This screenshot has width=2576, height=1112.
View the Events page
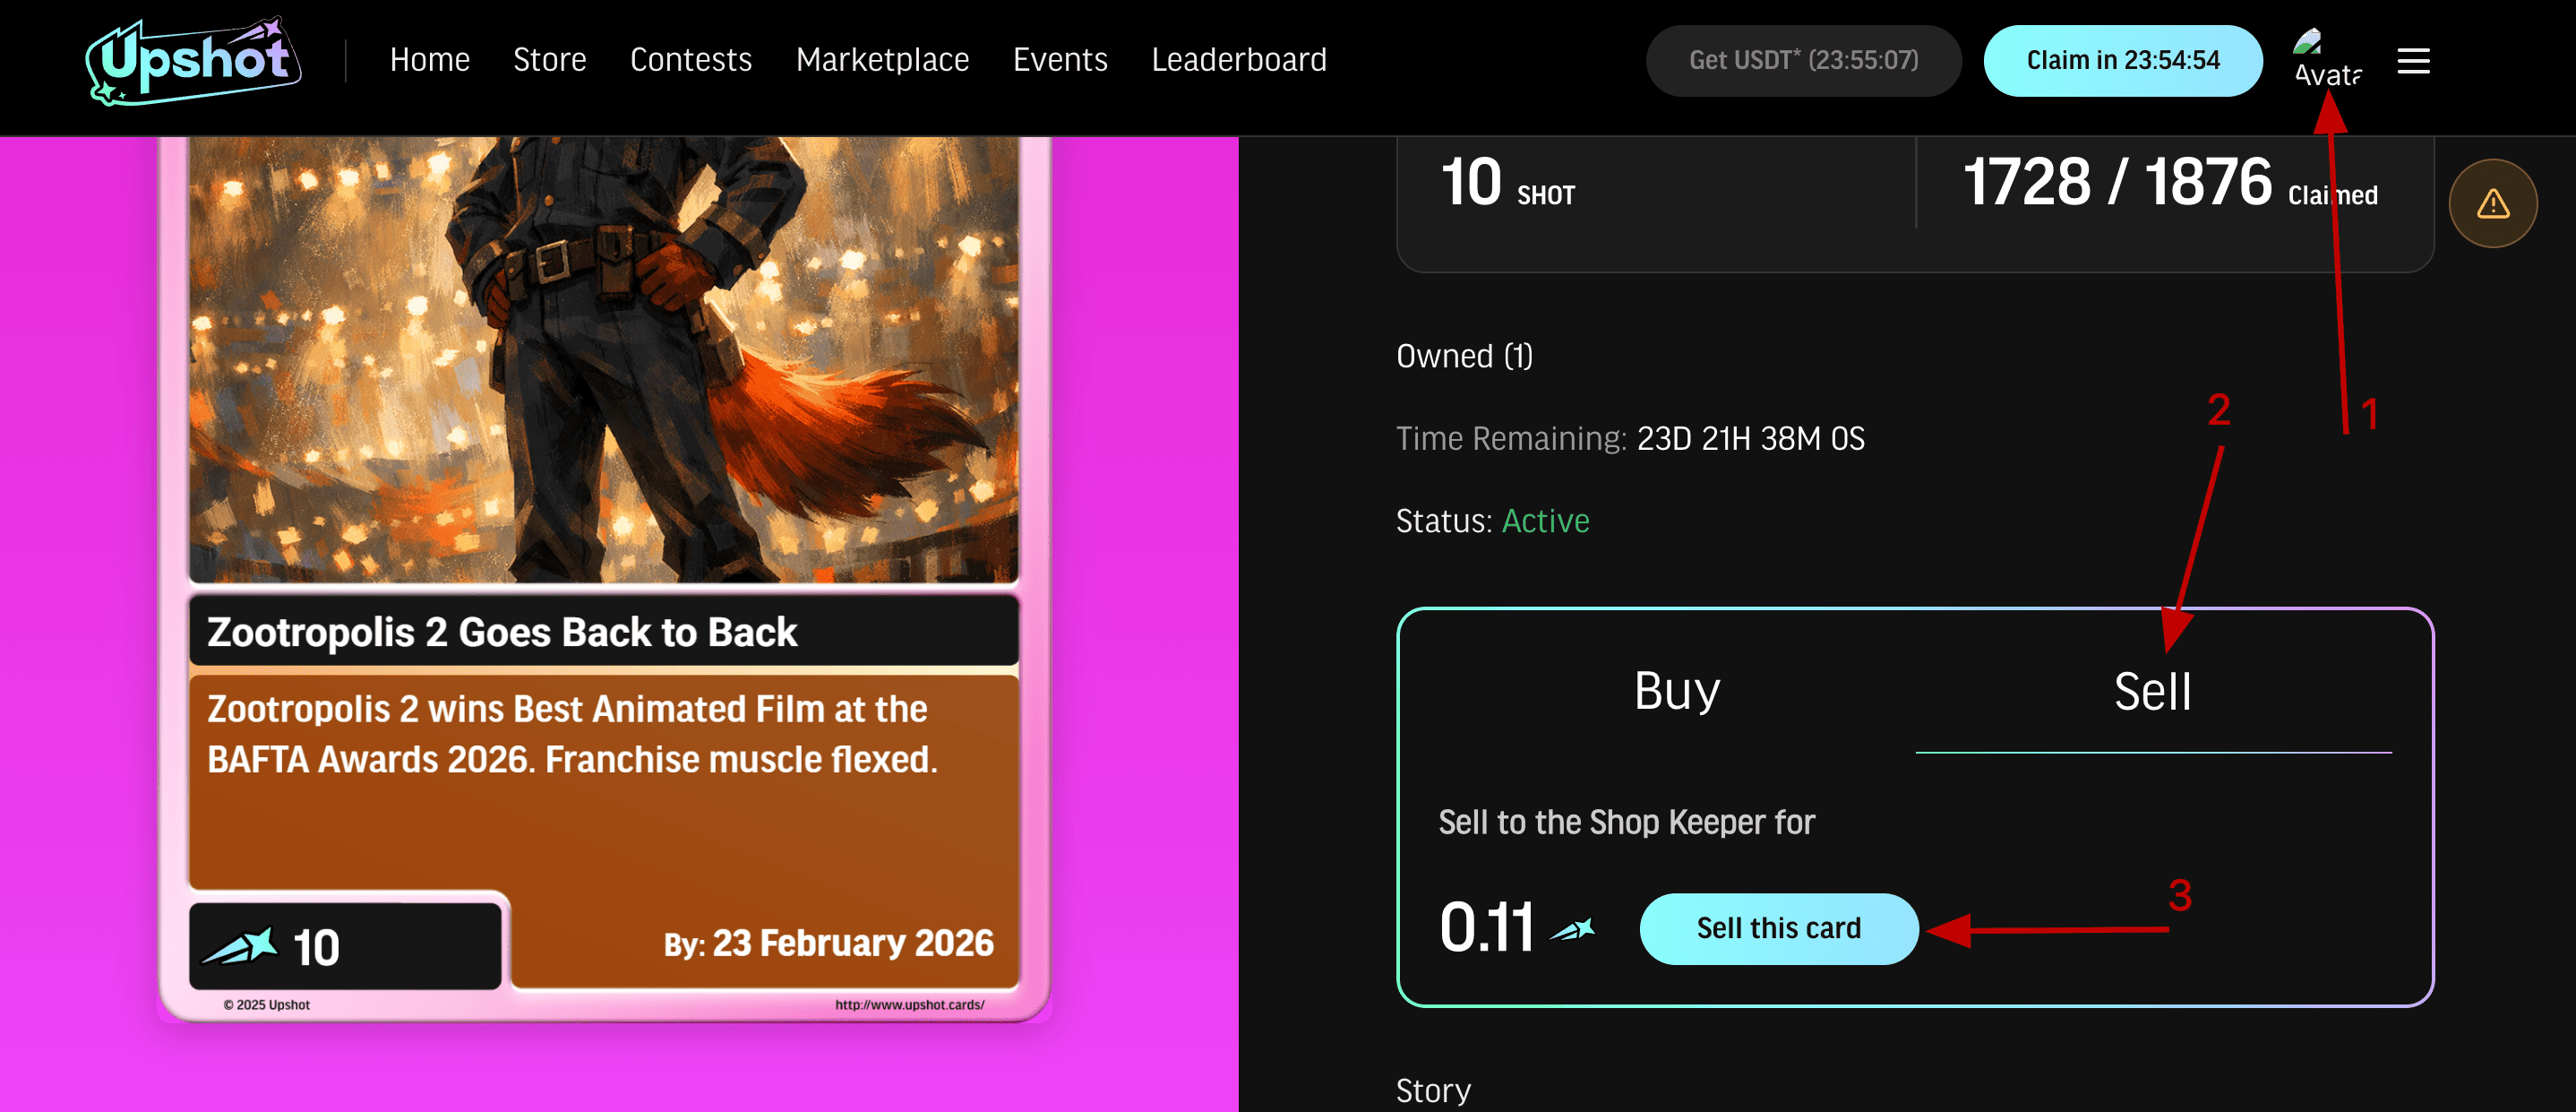(x=1060, y=60)
